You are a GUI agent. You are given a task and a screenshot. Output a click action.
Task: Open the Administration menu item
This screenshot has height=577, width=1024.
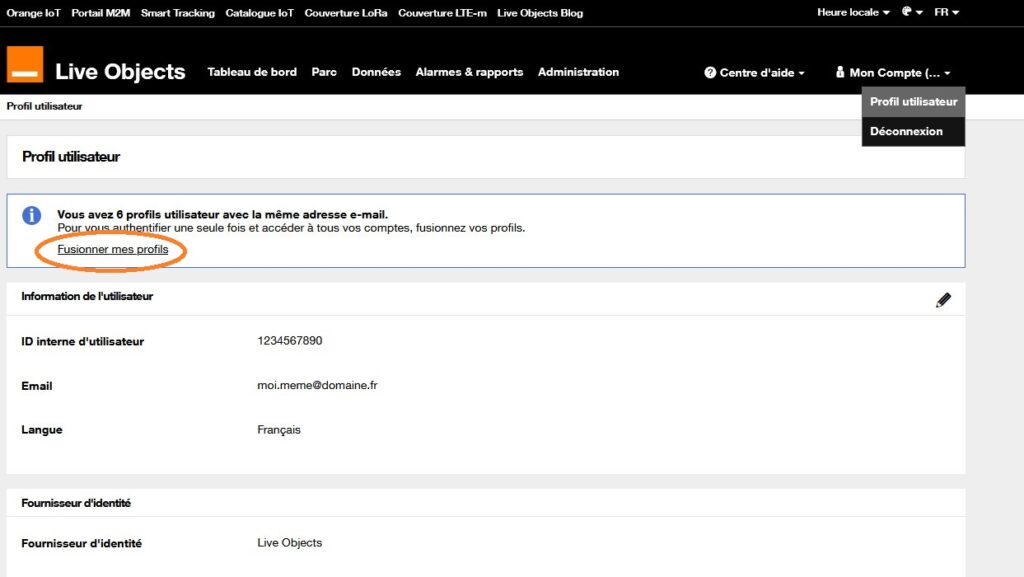(578, 72)
